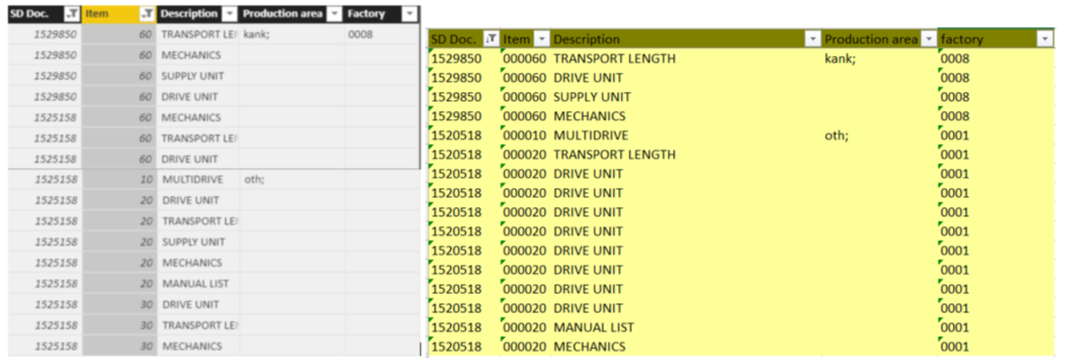The height and width of the screenshot is (363, 1072).
Task: Select SUPPLY UNIT cell in right yellow table
Action: 686,97
